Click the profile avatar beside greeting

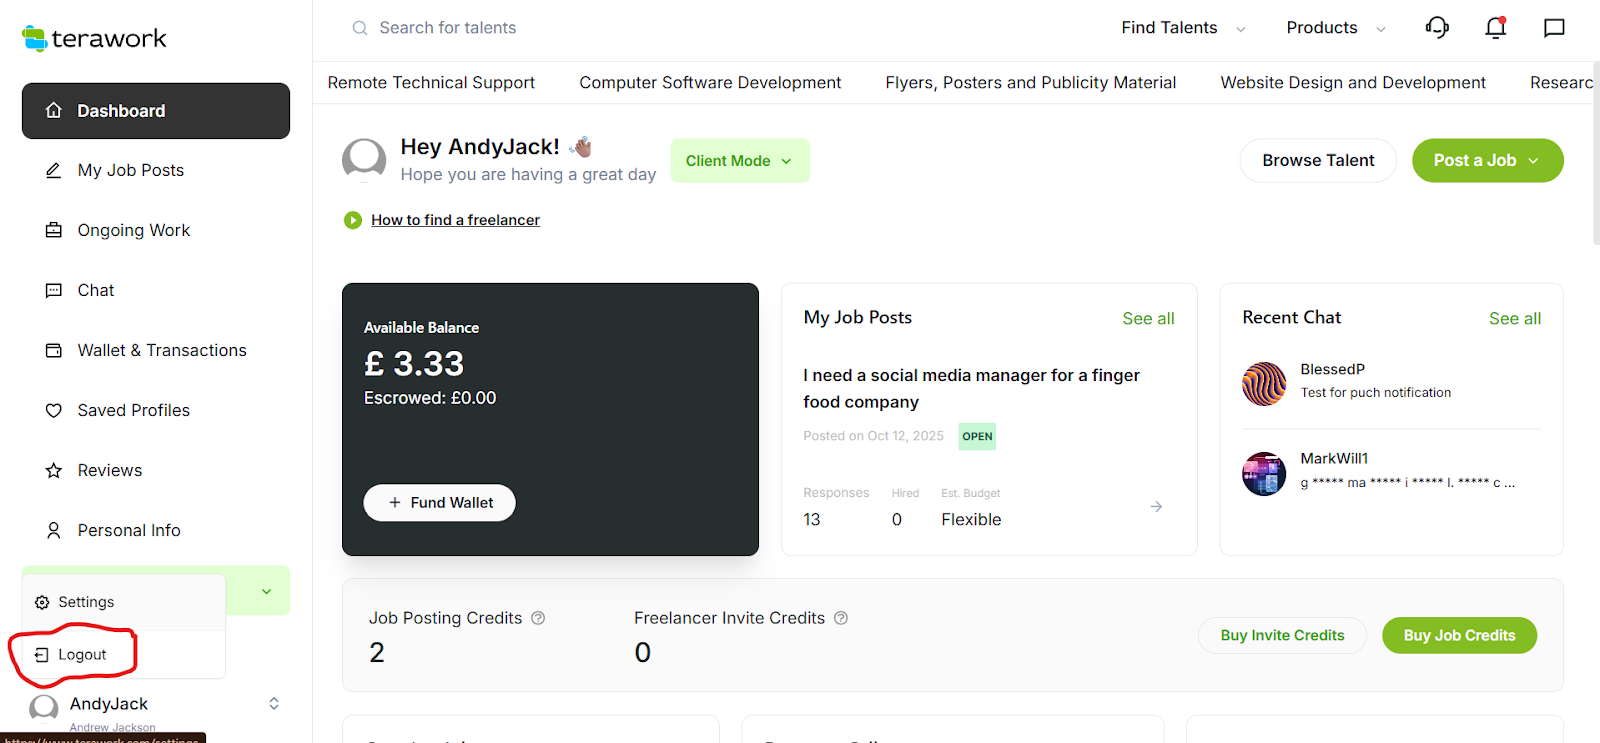point(364,160)
